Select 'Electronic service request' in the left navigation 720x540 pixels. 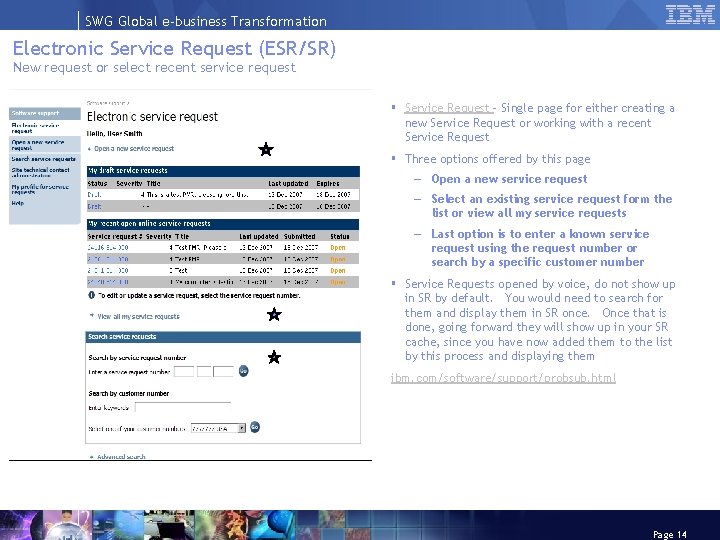(35, 128)
